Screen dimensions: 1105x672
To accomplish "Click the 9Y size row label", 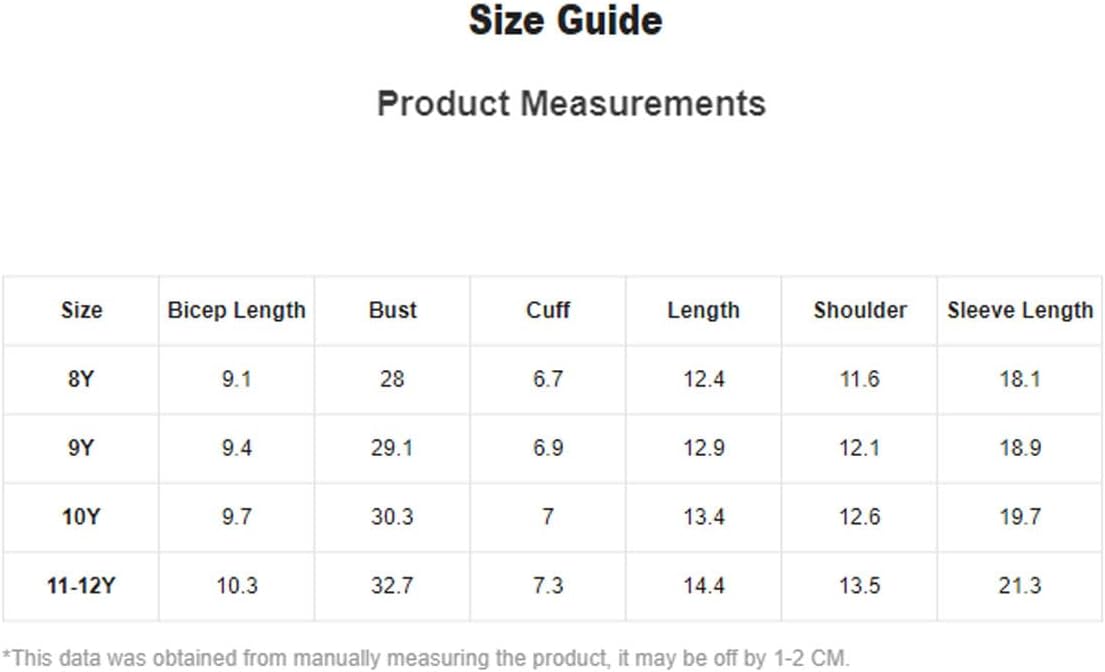I will [81, 448].
